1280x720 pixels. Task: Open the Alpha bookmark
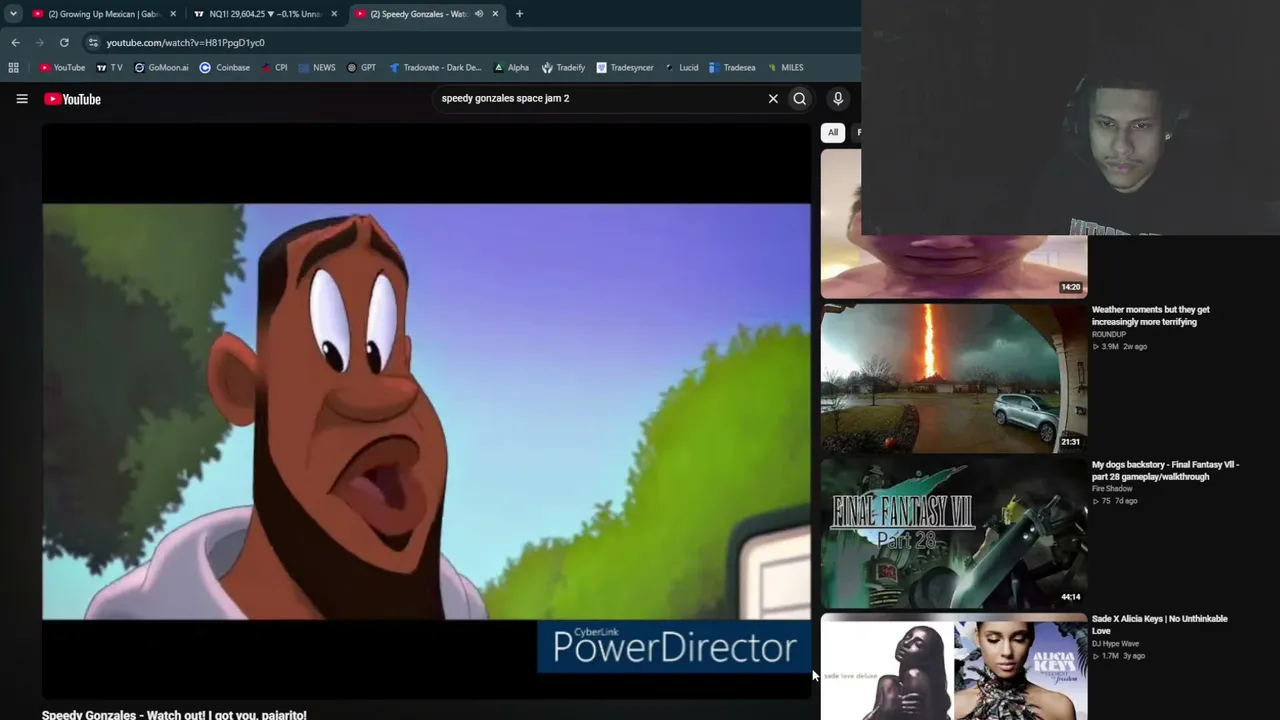point(511,68)
